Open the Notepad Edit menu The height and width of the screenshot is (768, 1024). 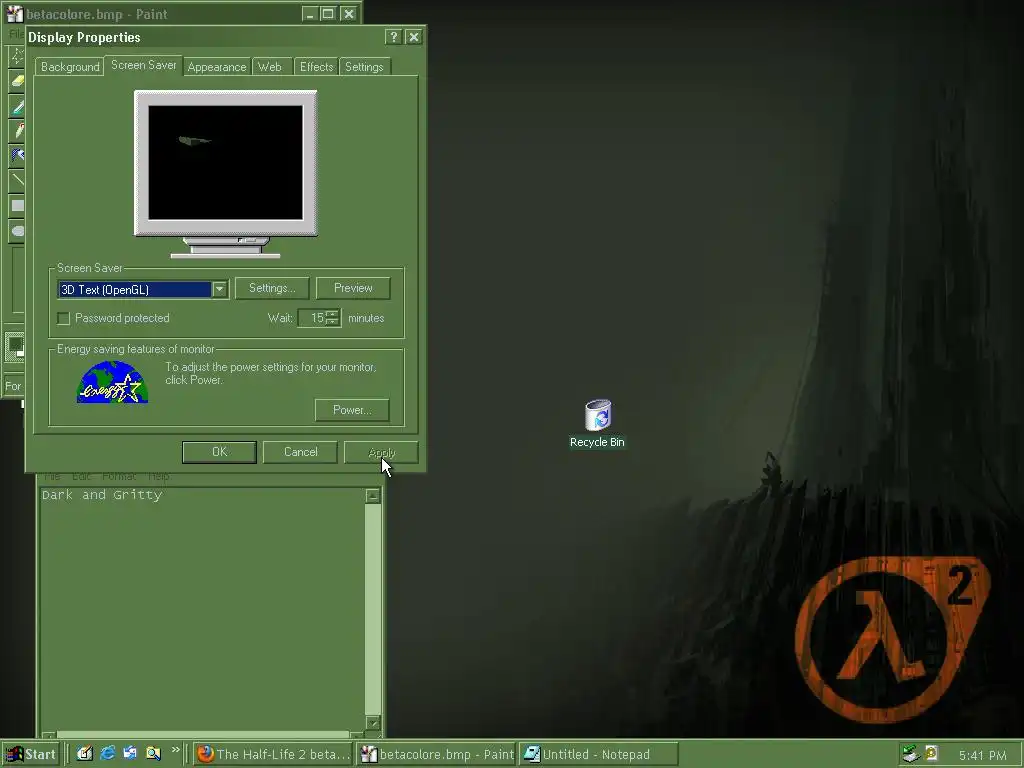pyautogui.click(x=81, y=476)
